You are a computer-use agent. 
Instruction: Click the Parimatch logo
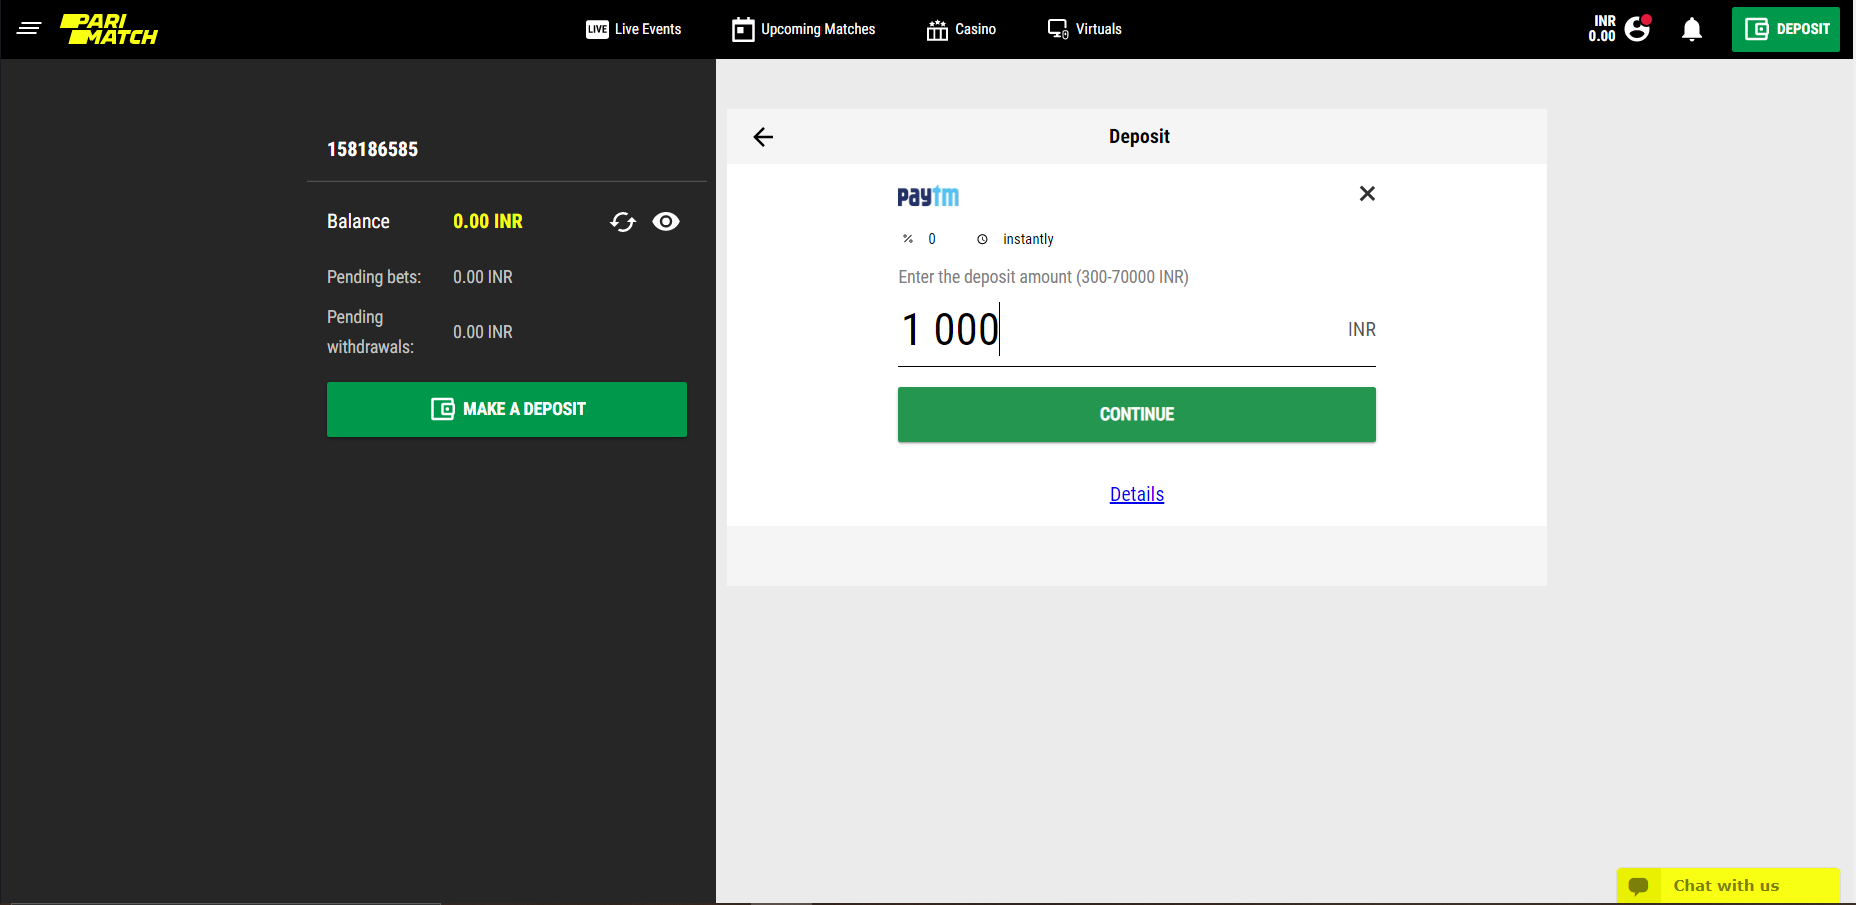coord(109,29)
